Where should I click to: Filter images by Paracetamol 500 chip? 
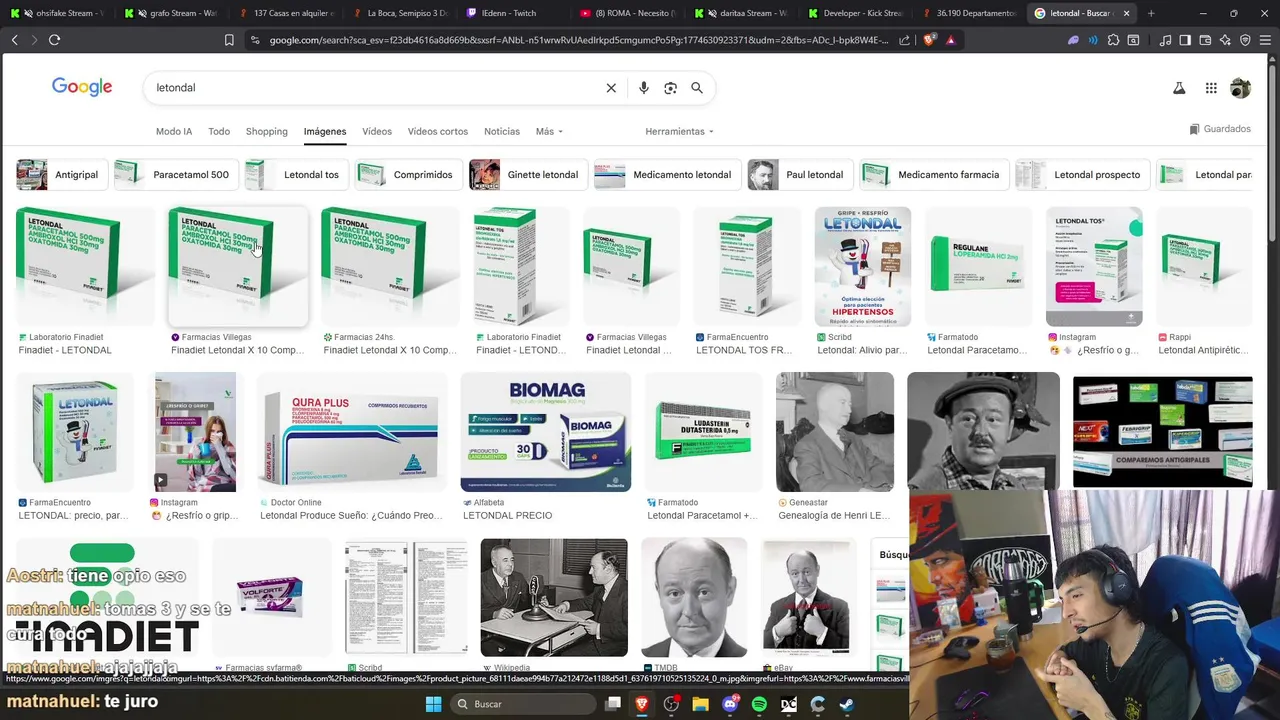176,174
